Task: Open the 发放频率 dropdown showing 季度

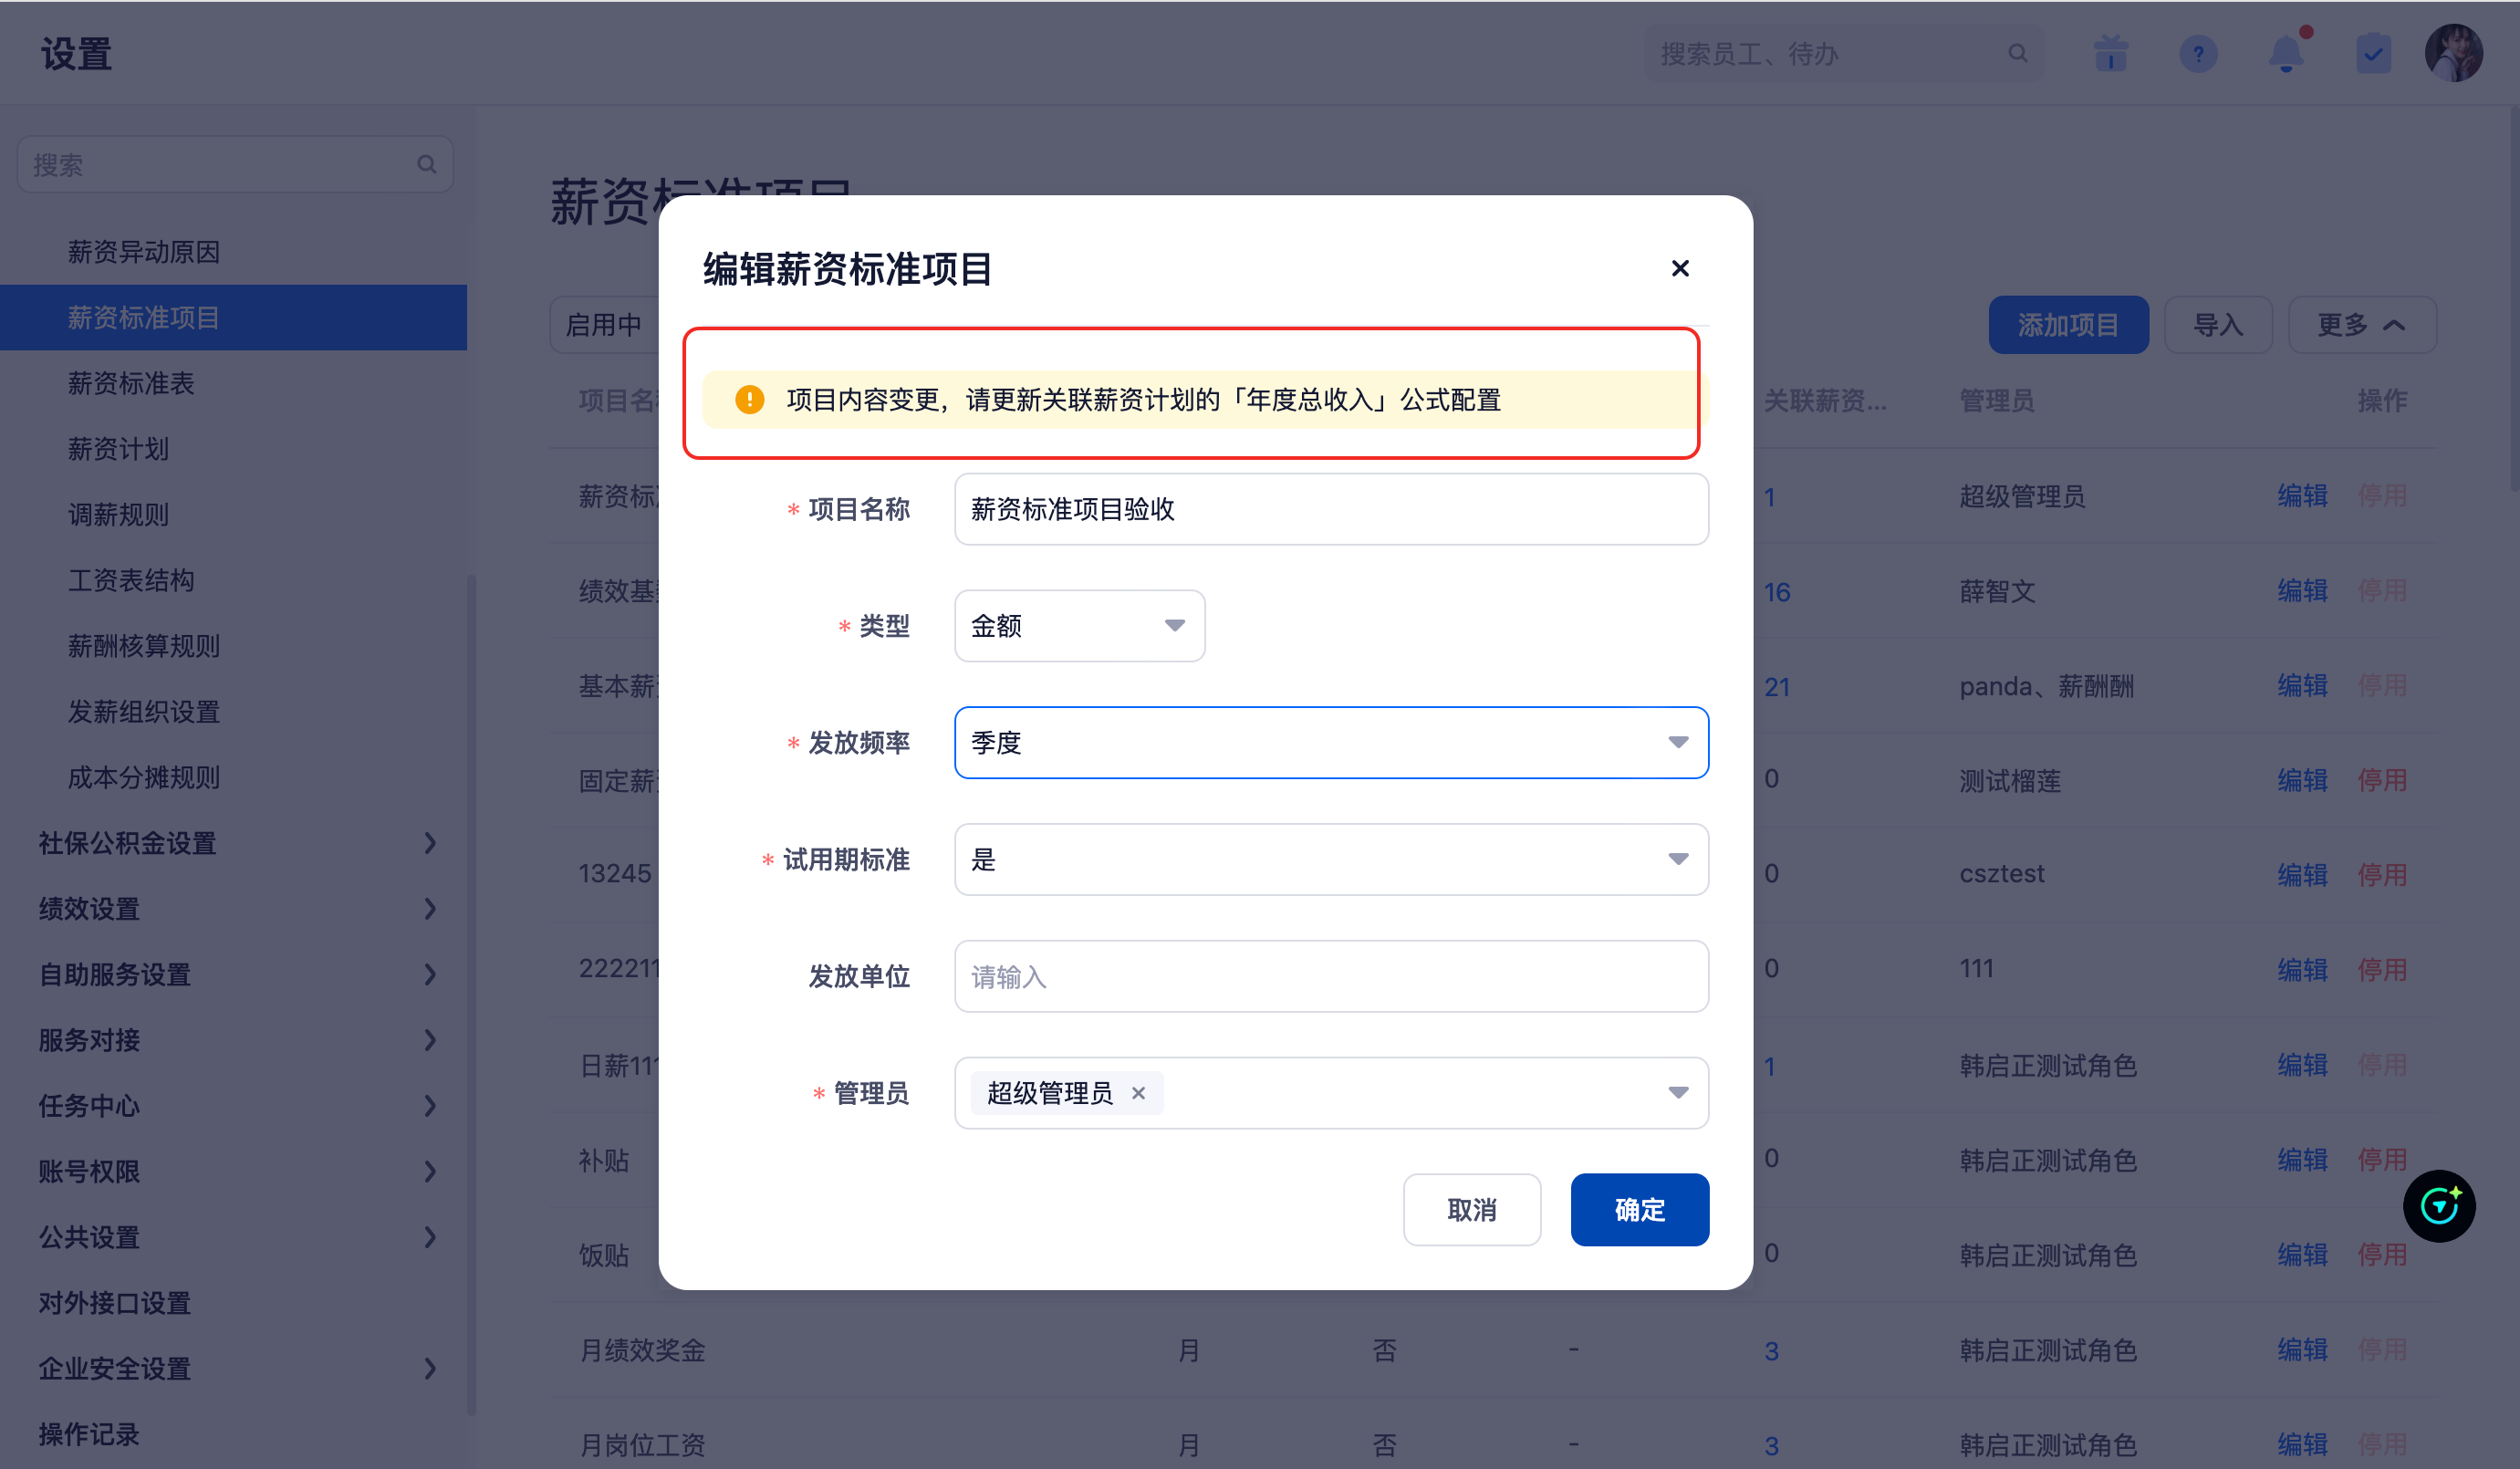Action: coord(1331,743)
